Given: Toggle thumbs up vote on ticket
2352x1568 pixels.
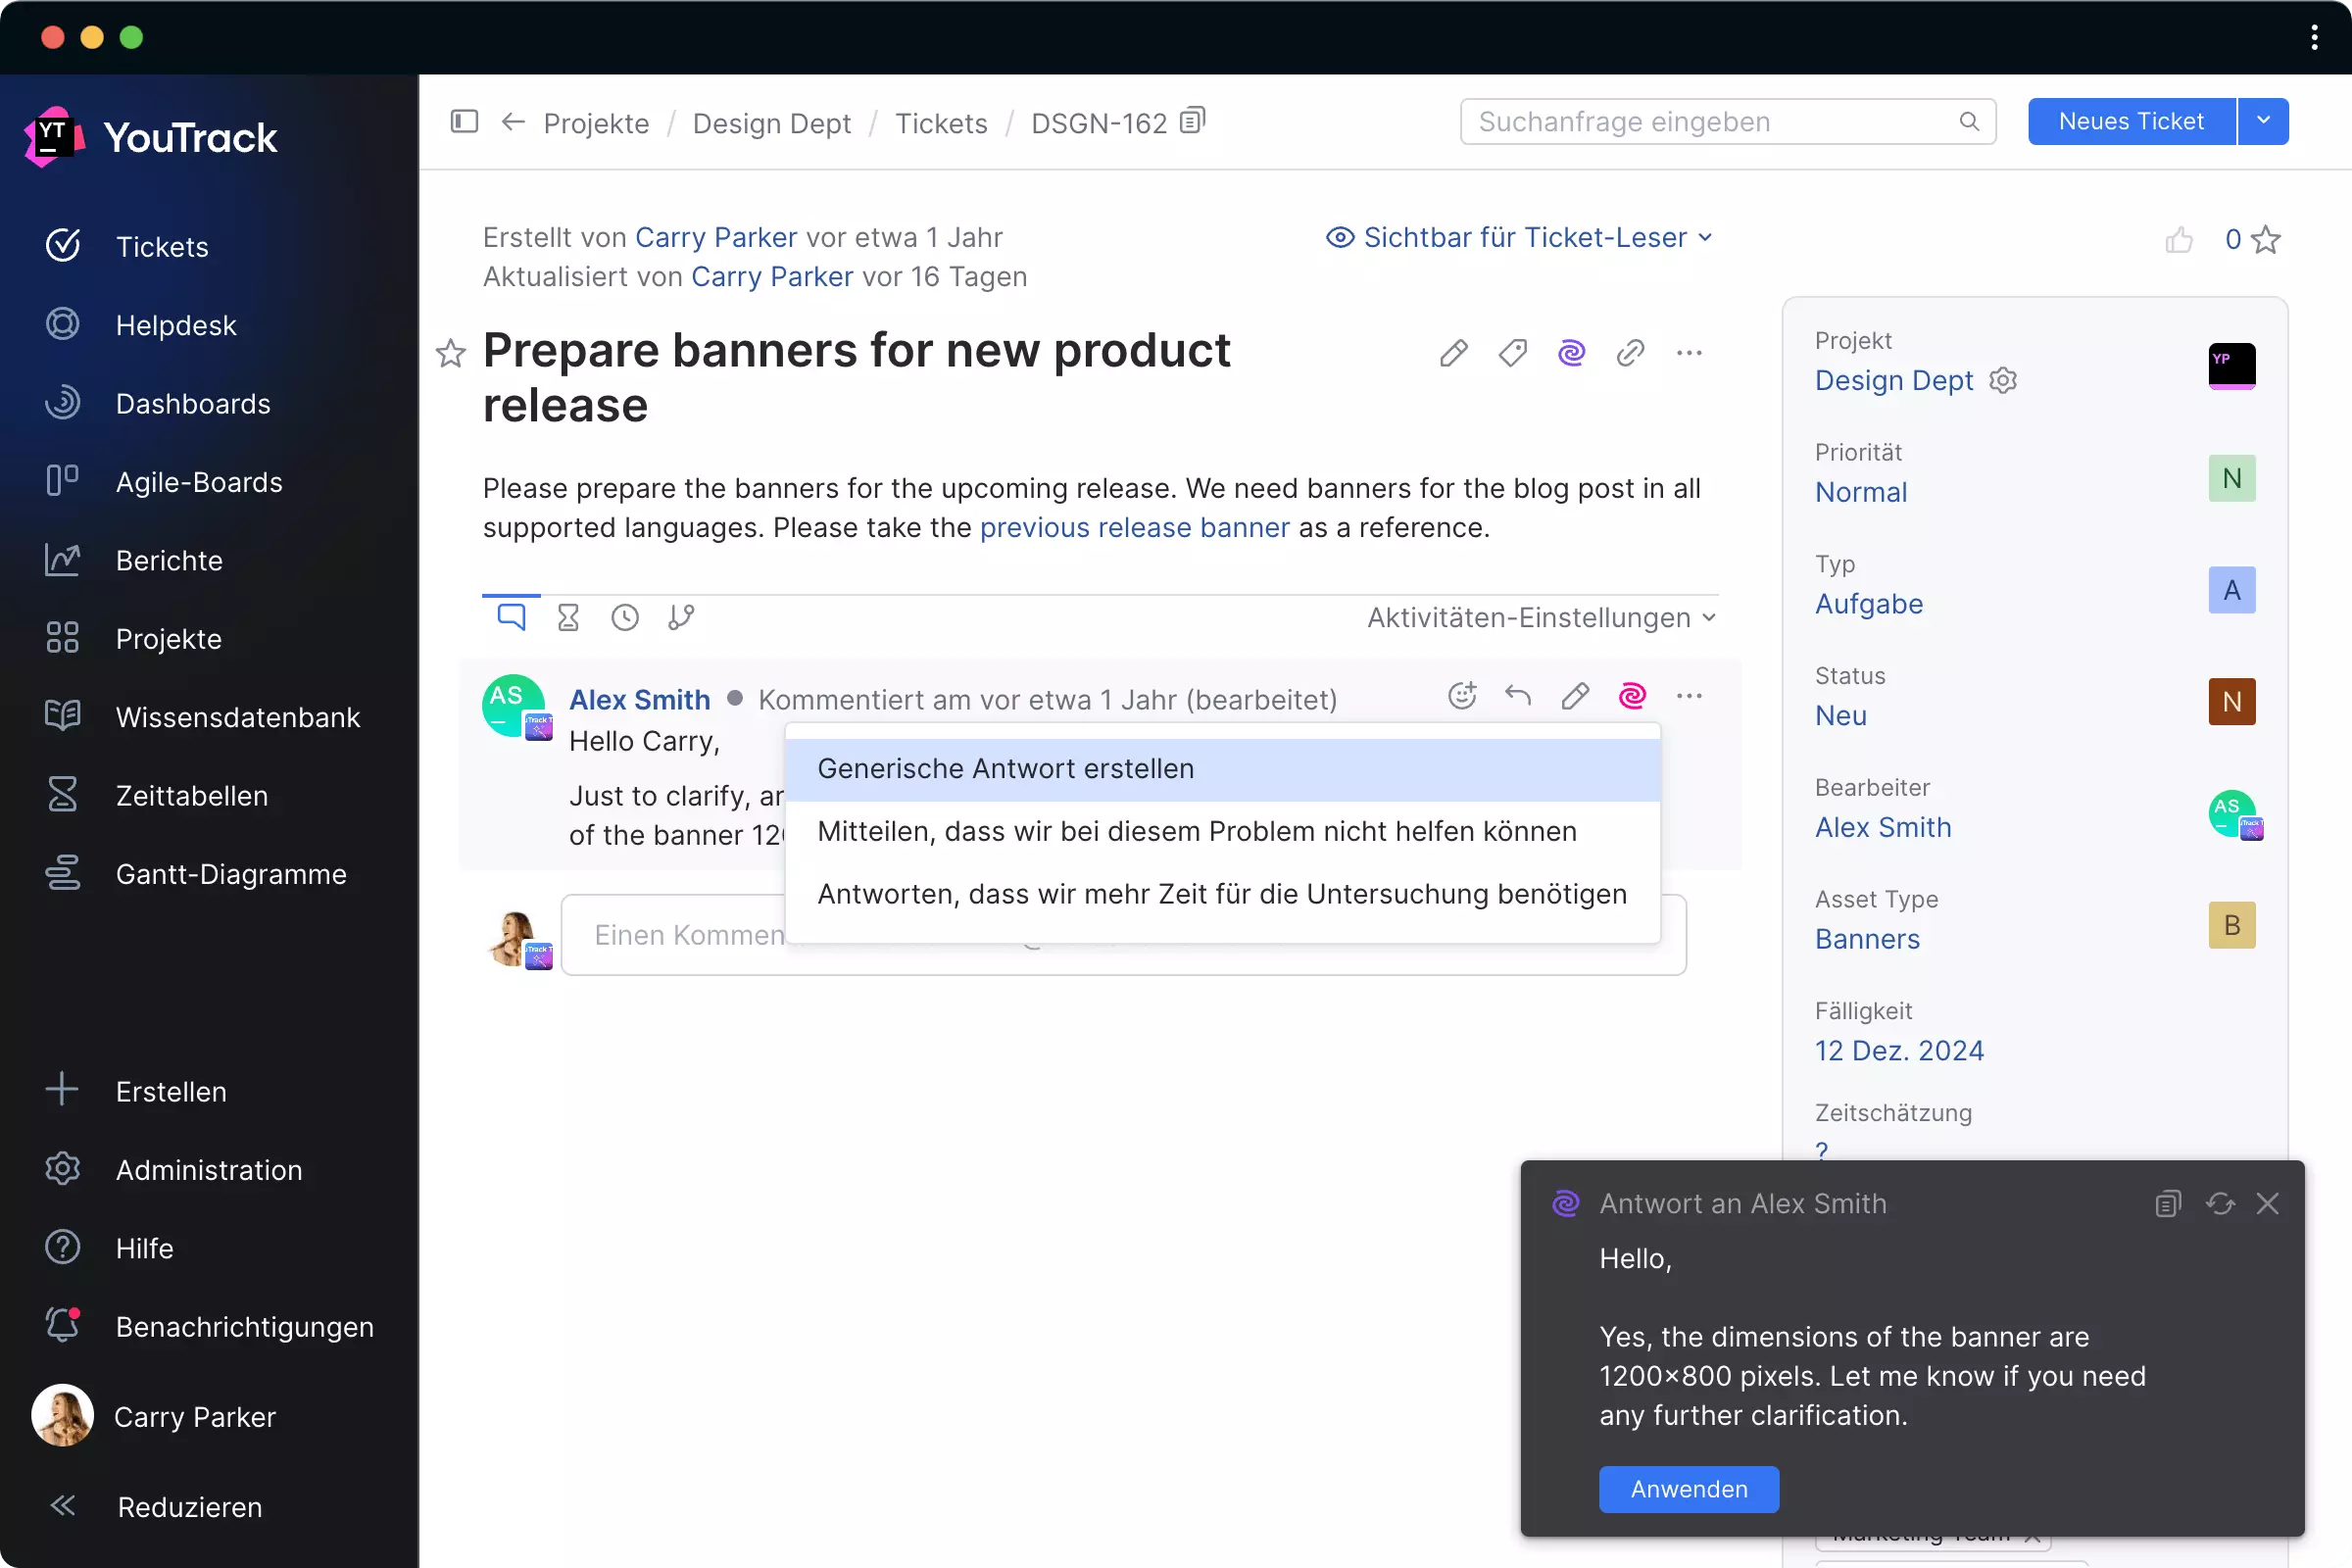Looking at the screenshot, I should [x=2179, y=240].
